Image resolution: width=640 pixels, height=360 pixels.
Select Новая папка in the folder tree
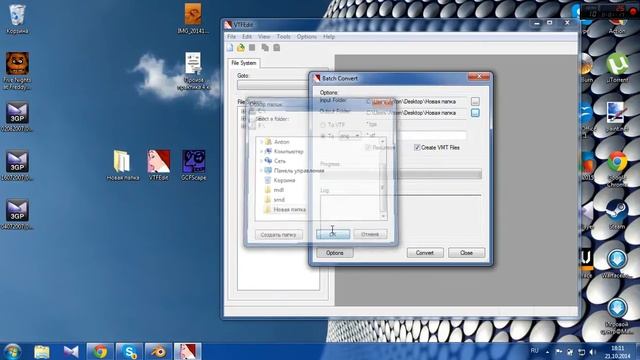(x=289, y=209)
